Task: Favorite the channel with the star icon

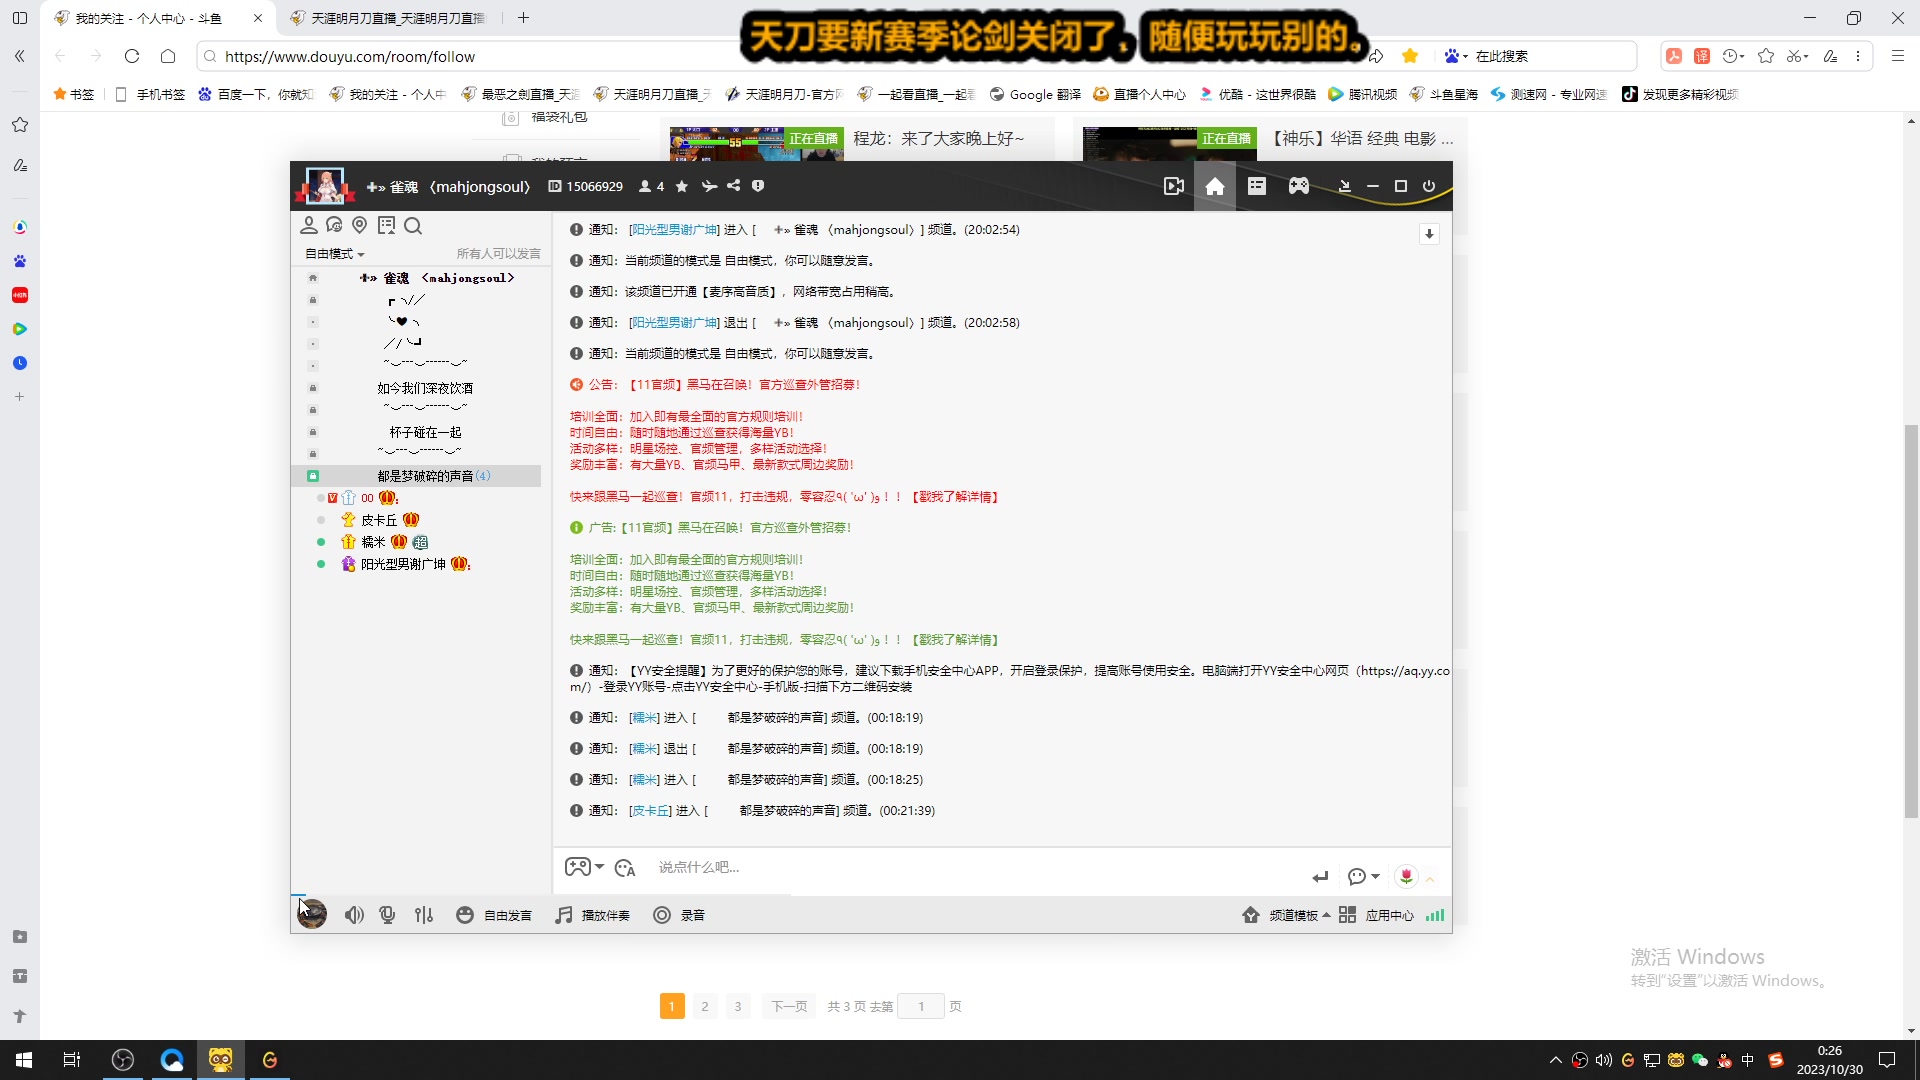Action: pos(682,186)
